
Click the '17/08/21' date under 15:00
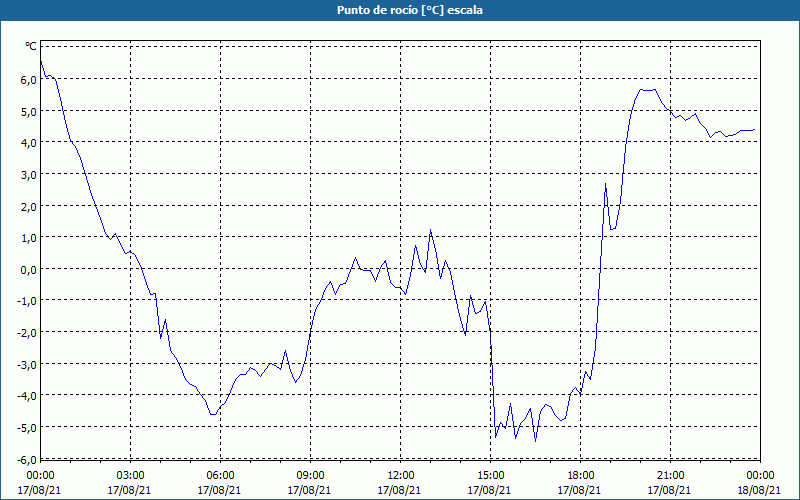[x=490, y=490]
